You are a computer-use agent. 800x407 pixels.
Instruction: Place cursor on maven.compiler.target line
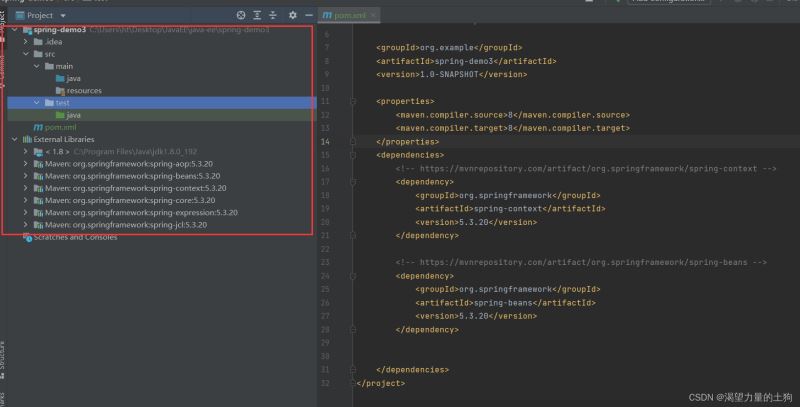[x=513, y=129]
